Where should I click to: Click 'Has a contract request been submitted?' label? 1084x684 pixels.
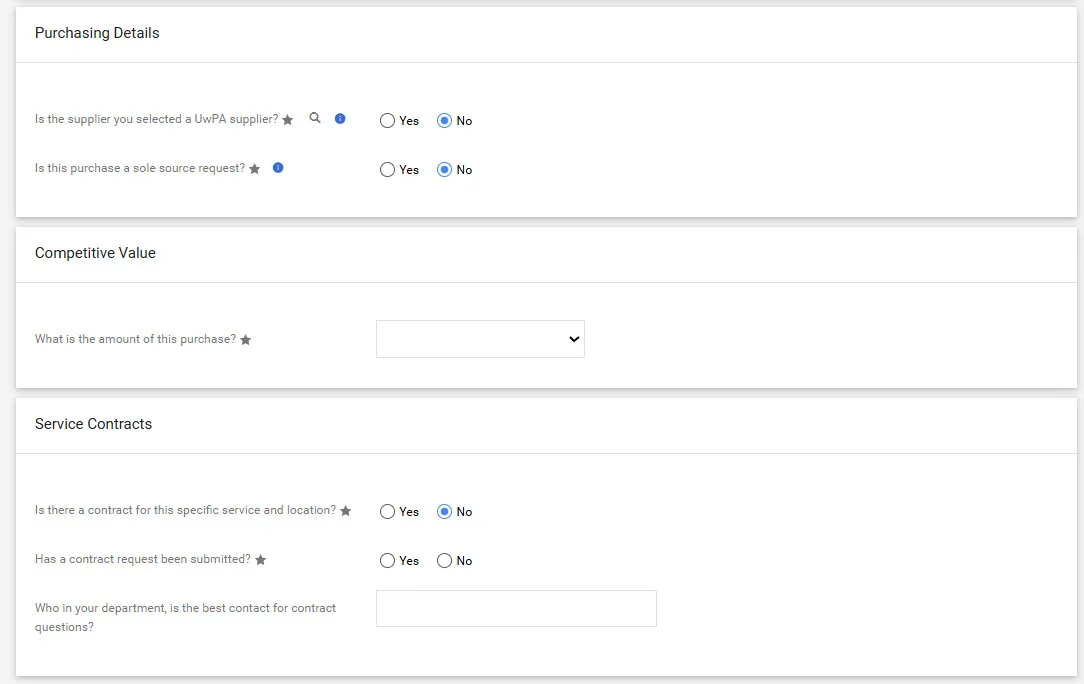(x=142, y=559)
